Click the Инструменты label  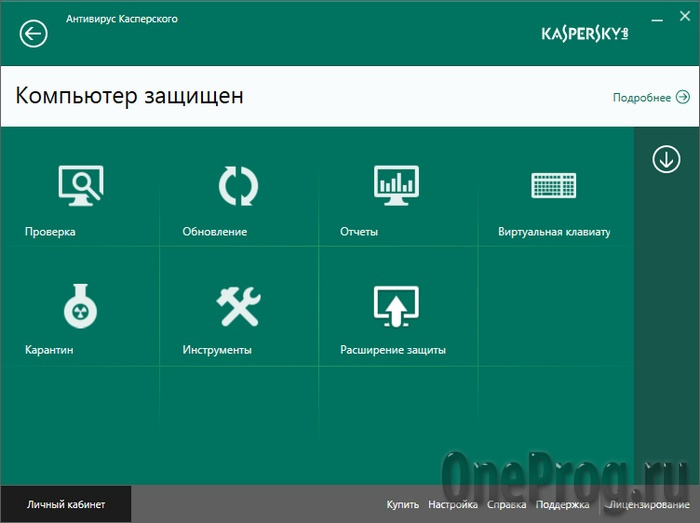pyautogui.click(x=217, y=349)
